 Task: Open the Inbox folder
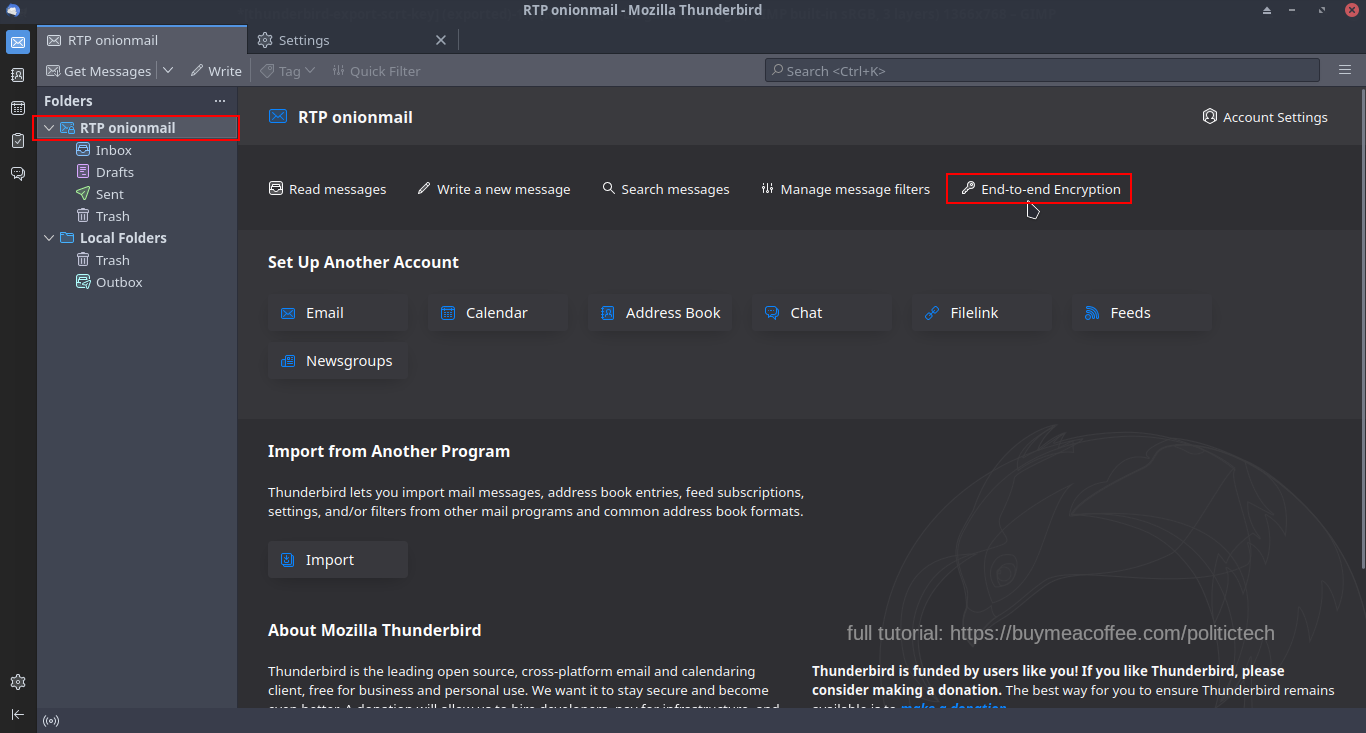click(137, 150)
